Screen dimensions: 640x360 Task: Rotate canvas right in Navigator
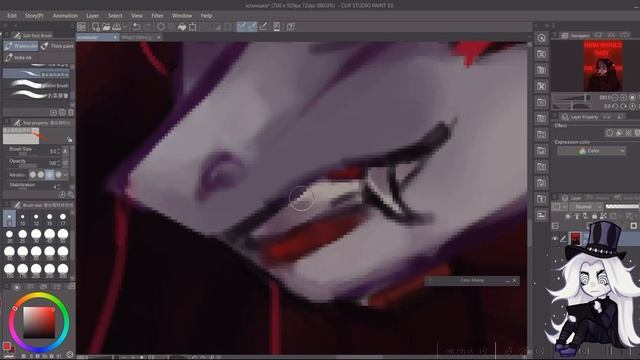pos(624,106)
